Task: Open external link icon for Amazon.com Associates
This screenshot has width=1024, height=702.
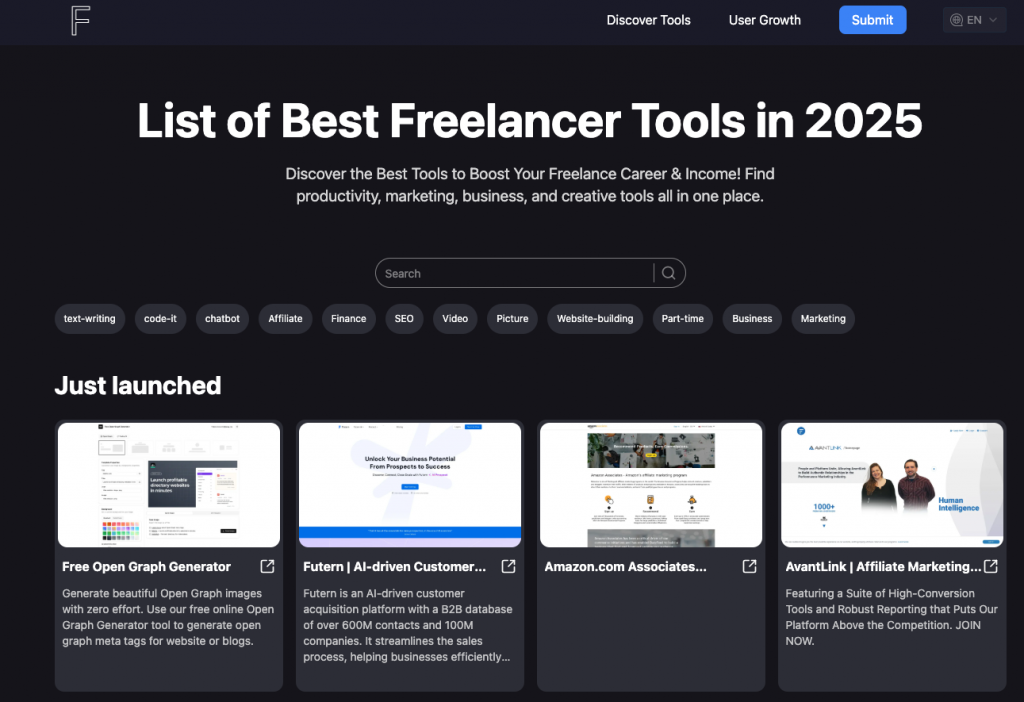Action: point(749,566)
